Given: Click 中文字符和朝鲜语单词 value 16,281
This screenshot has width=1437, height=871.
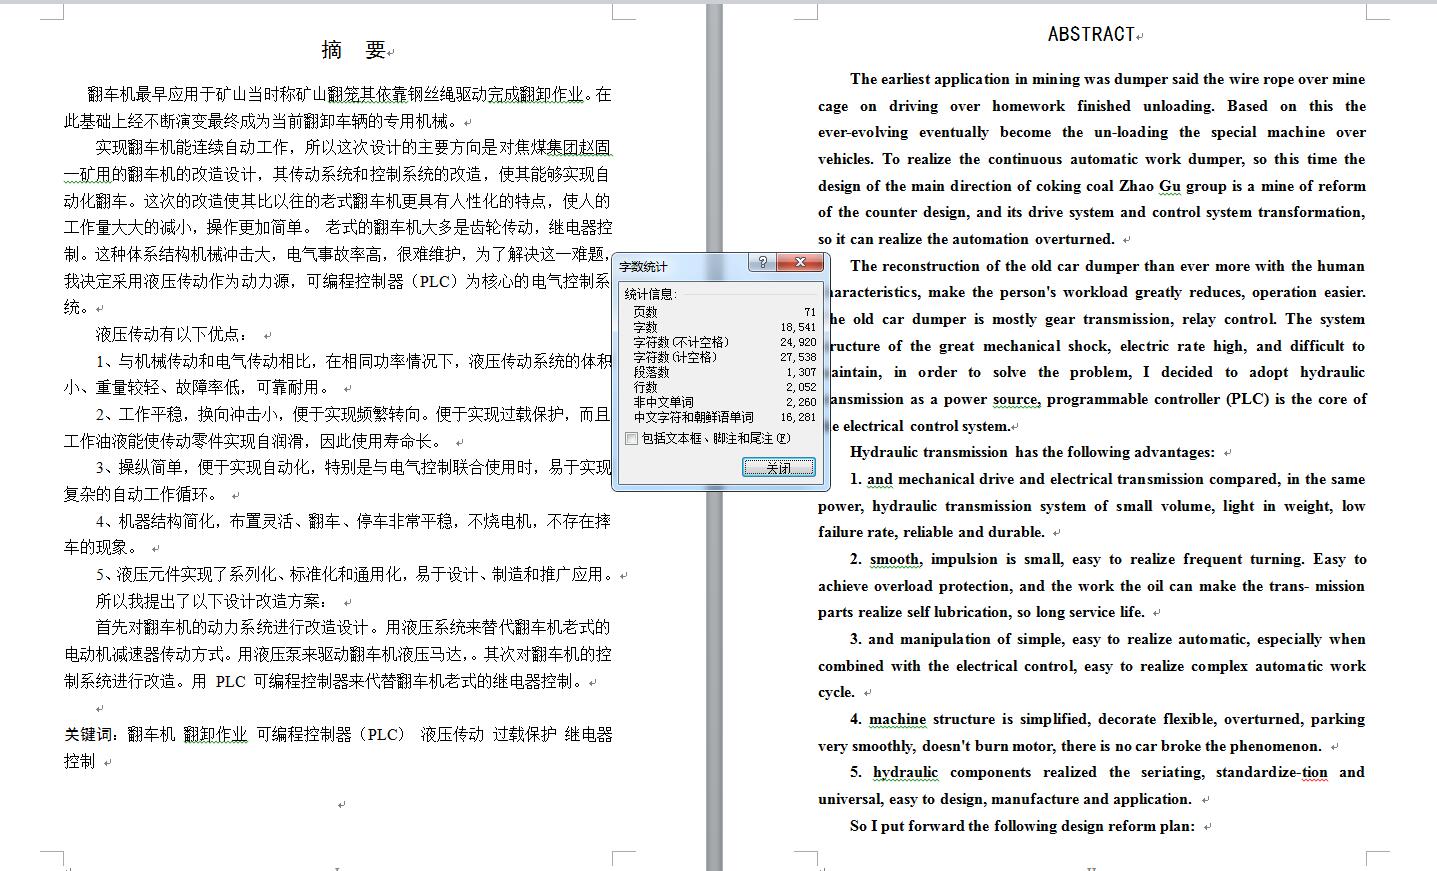Looking at the screenshot, I should coord(798,417).
